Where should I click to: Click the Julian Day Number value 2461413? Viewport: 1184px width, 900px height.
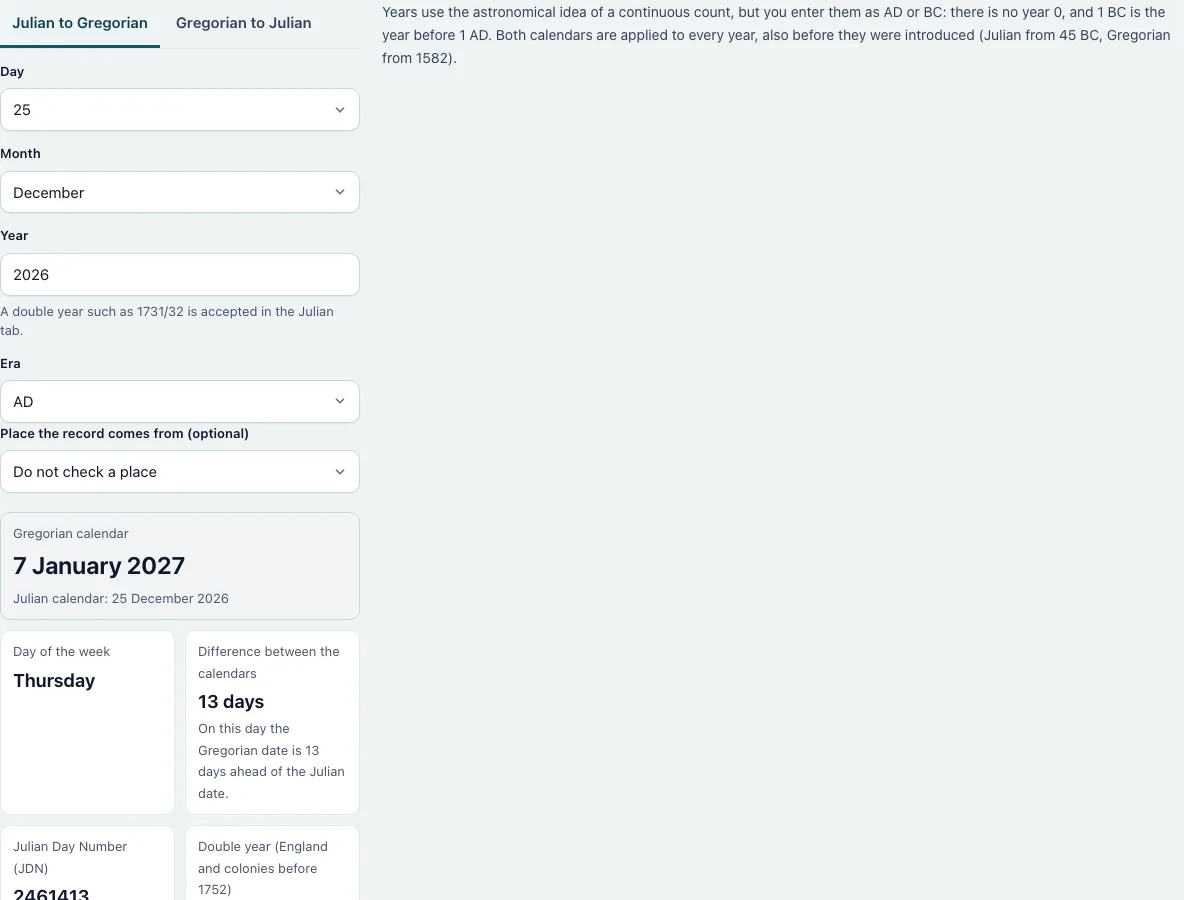(x=51, y=894)
